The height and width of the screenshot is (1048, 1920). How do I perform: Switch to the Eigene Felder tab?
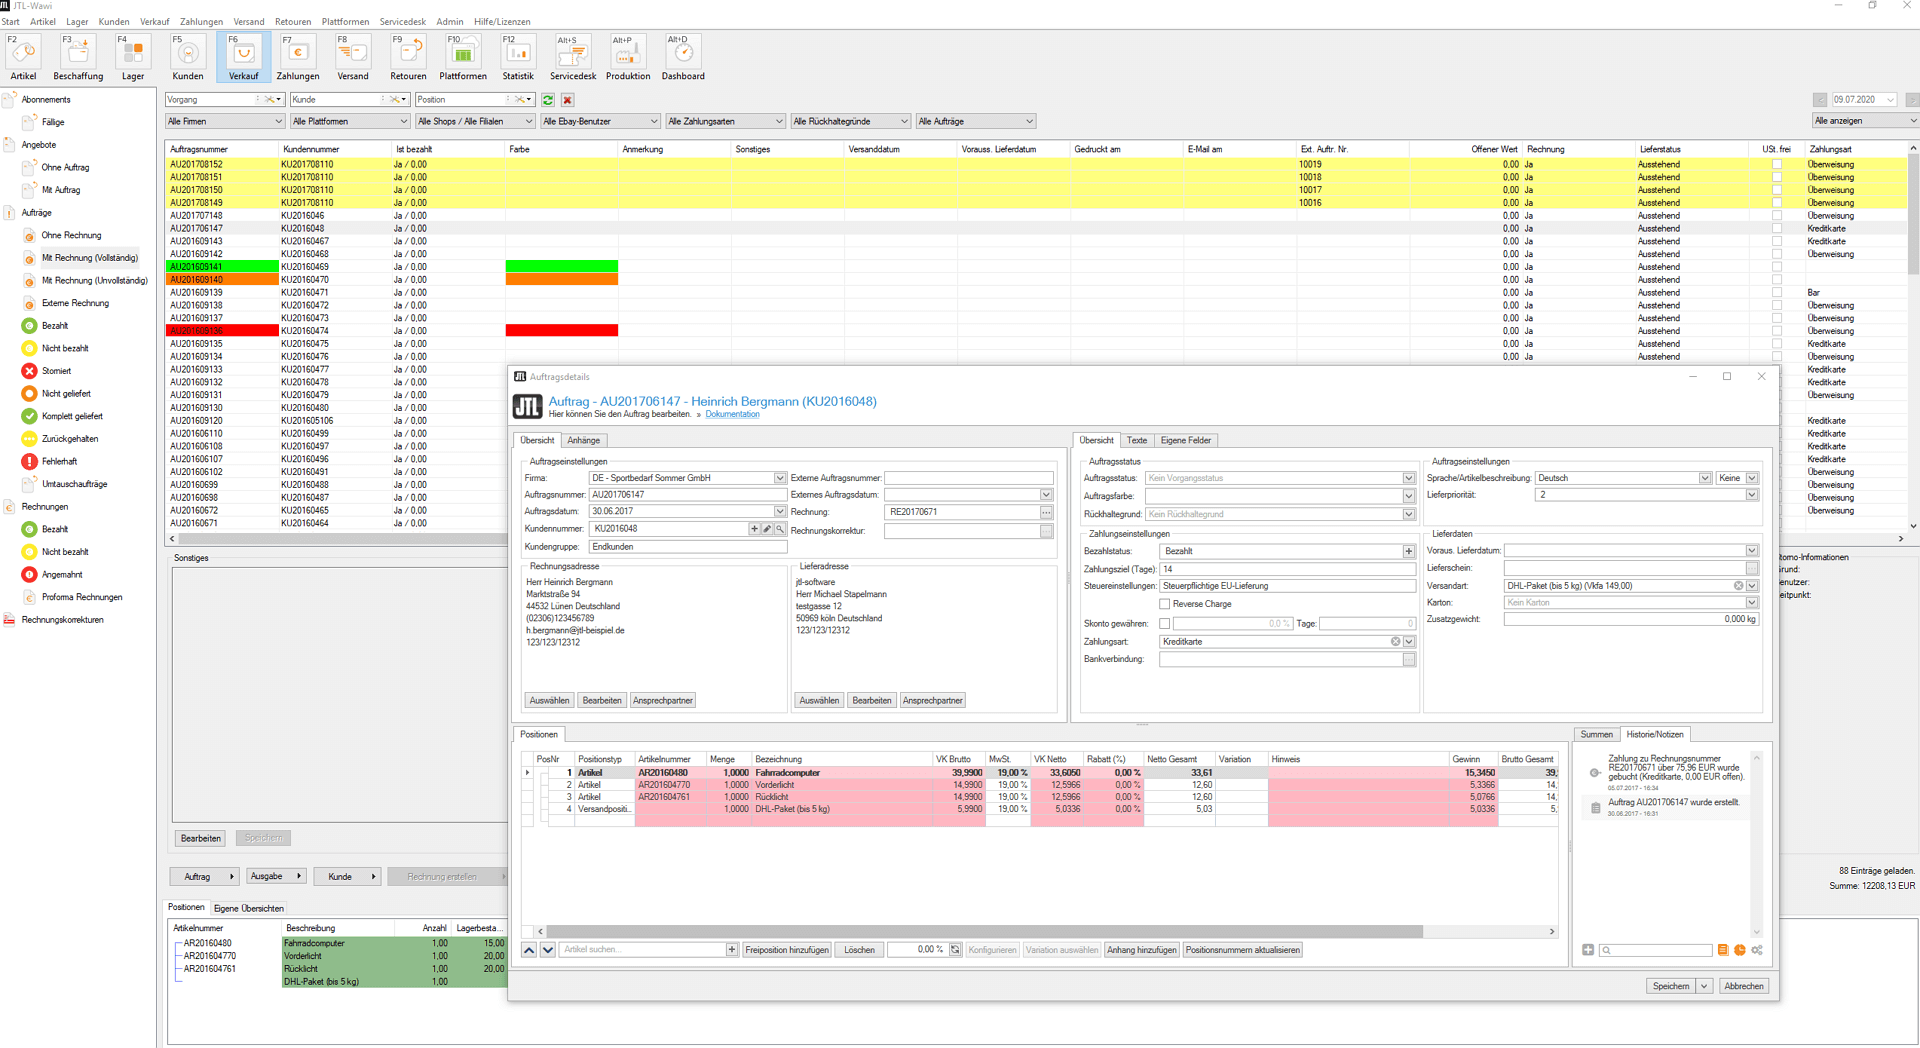(1185, 440)
